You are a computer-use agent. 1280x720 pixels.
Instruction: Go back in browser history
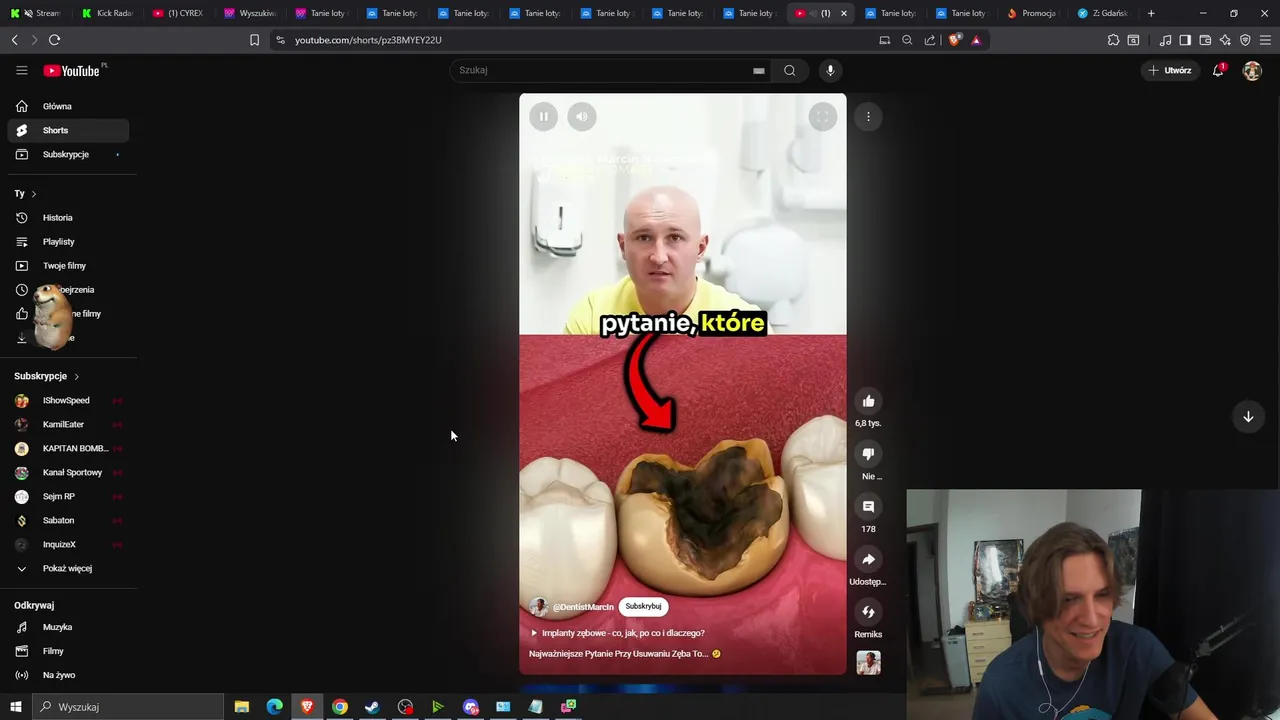pos(14,40)
